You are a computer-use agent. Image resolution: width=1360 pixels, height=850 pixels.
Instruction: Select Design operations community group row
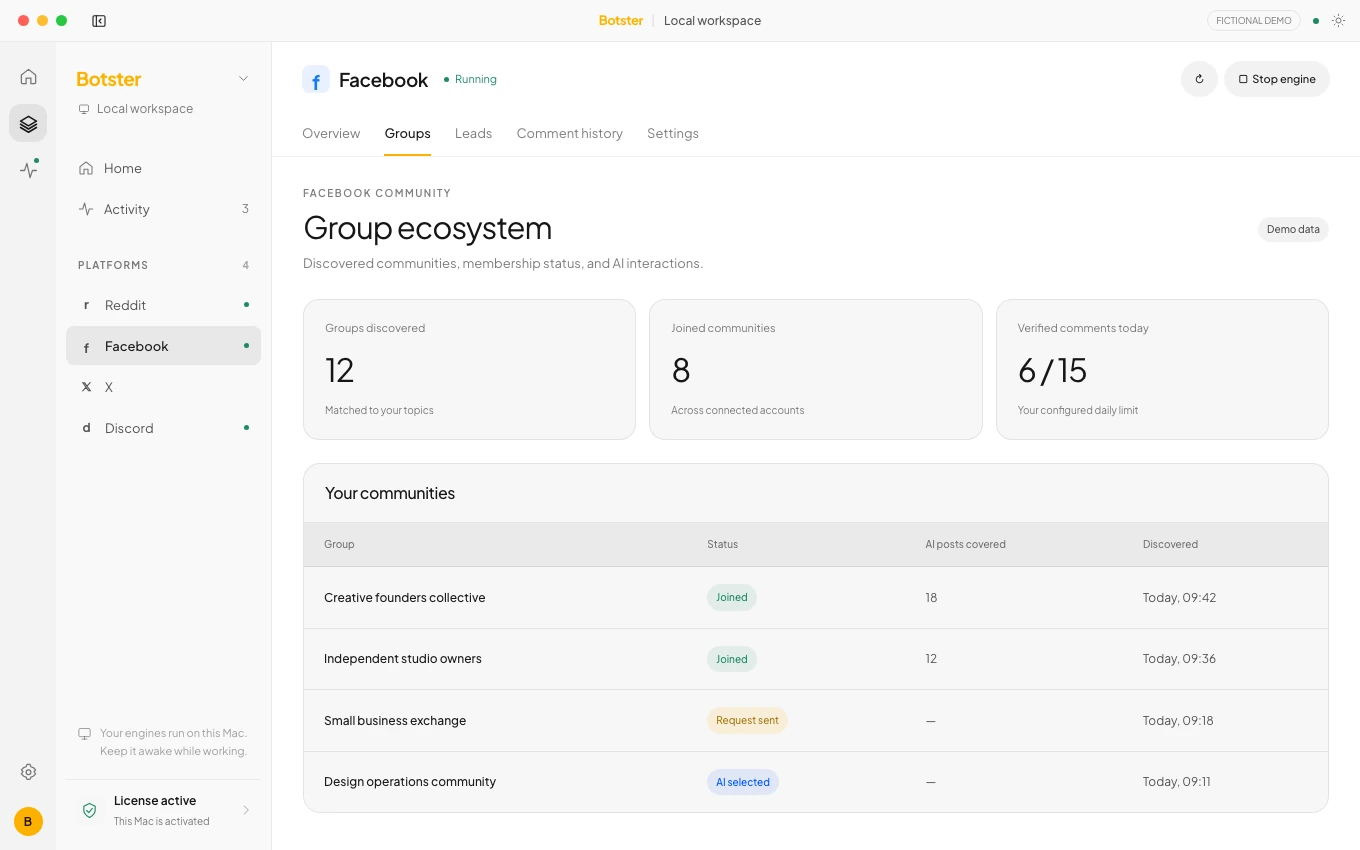(816, 782)
